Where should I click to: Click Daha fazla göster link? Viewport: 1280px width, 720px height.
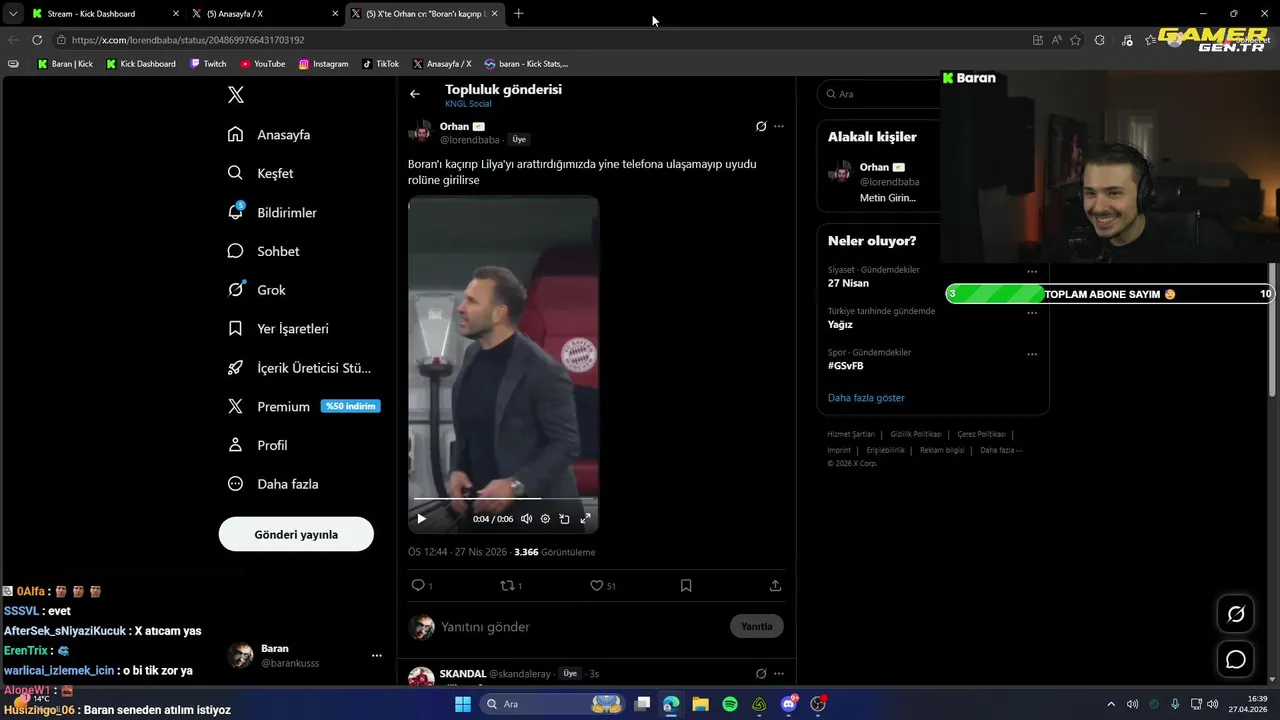[x=866, y=398]
